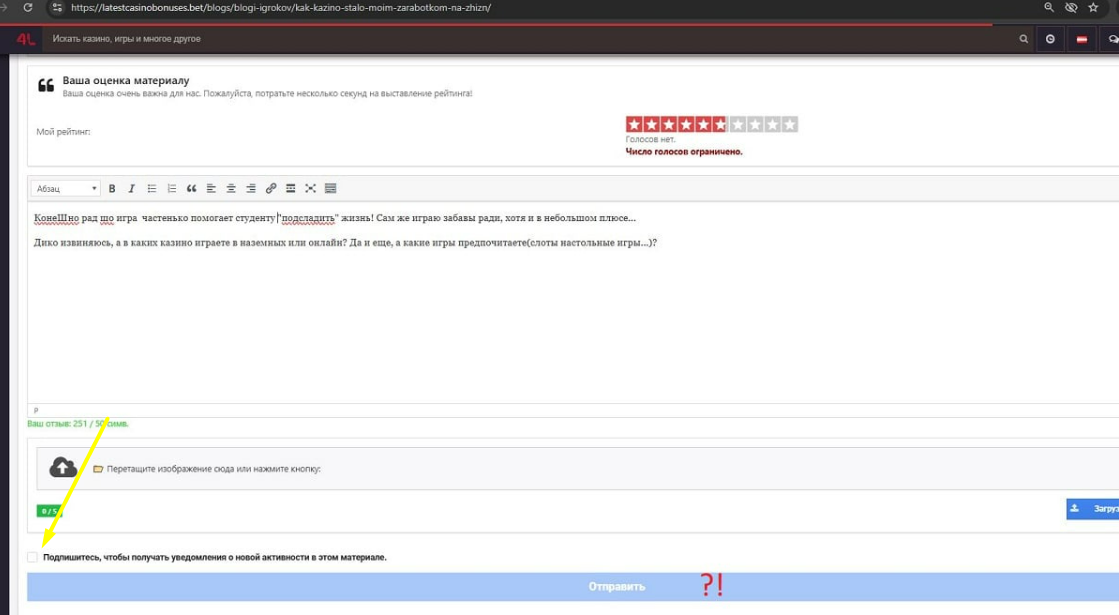The width and height of the screenshot is (1119, 615).
Task: Apply blockquote formatting
Action: (x=192, y=189)
